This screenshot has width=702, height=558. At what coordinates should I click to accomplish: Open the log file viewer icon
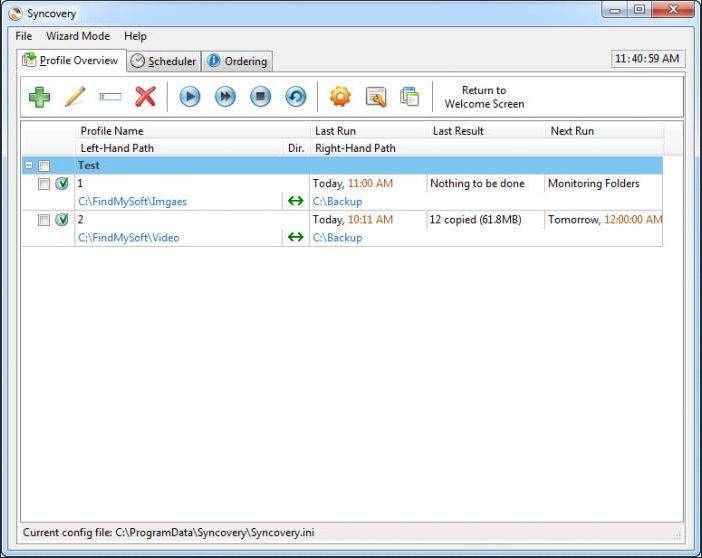coord(375,97)
